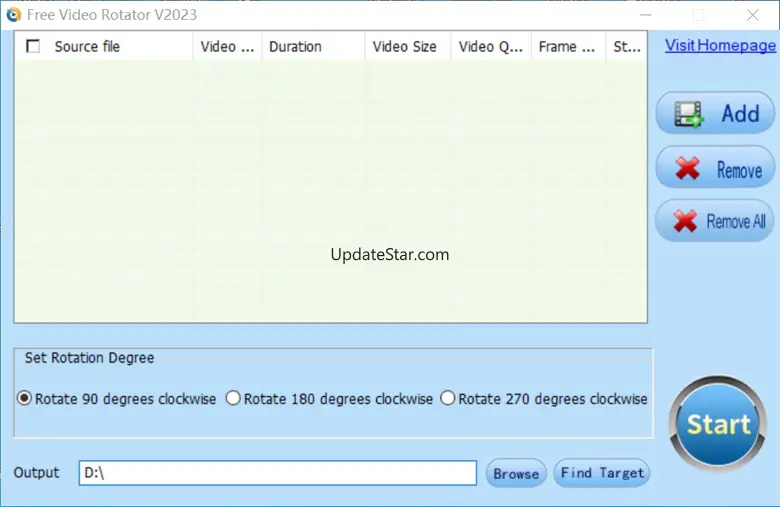Click the Video Q... column header
This screenshot has width=780, height=507.
pyautogui.click(x=491, y=46)
